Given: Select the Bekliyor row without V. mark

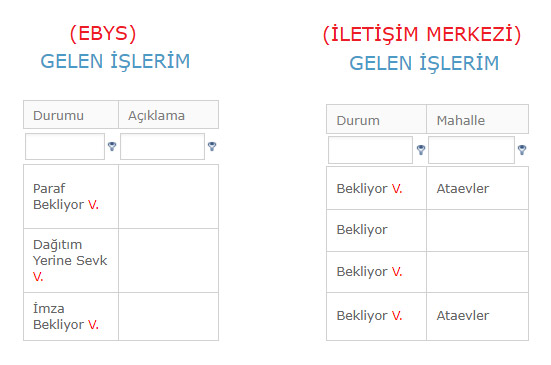Looking at the screenshot, I should pyautogui.click(x=427, y=230).
